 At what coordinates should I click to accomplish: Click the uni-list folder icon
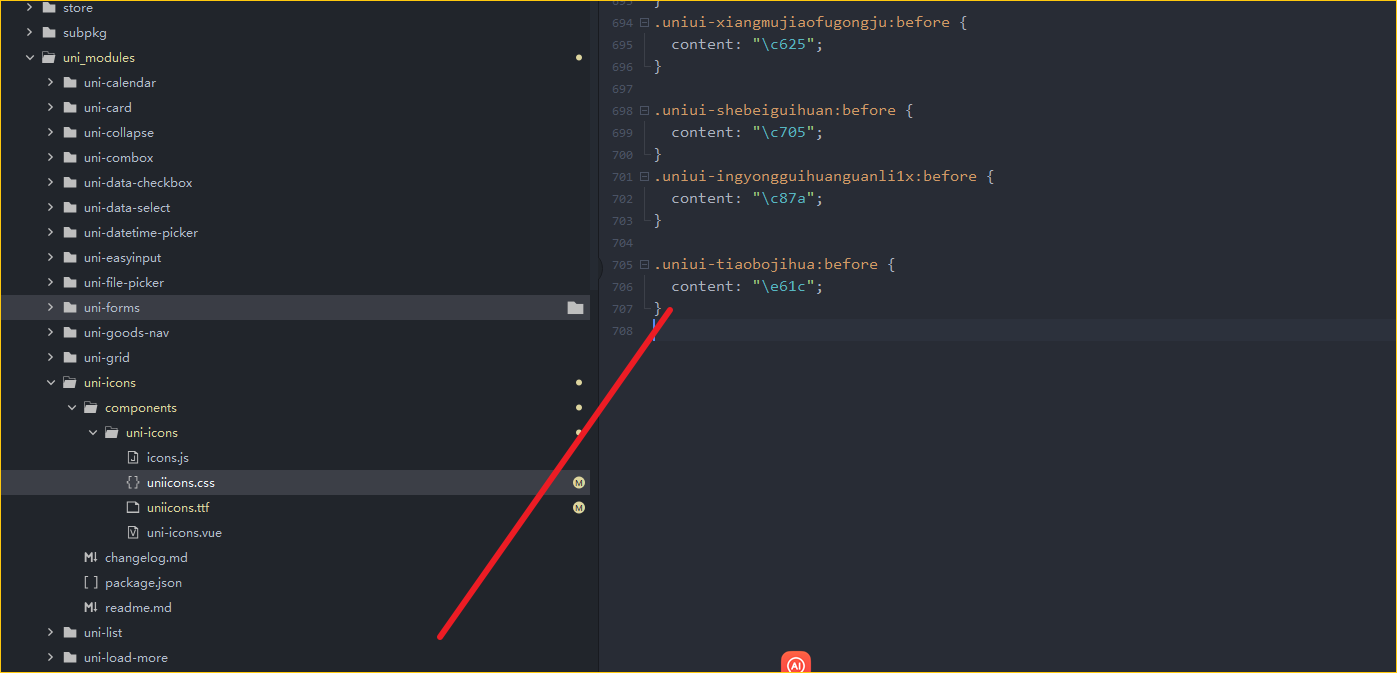point(69,633)
